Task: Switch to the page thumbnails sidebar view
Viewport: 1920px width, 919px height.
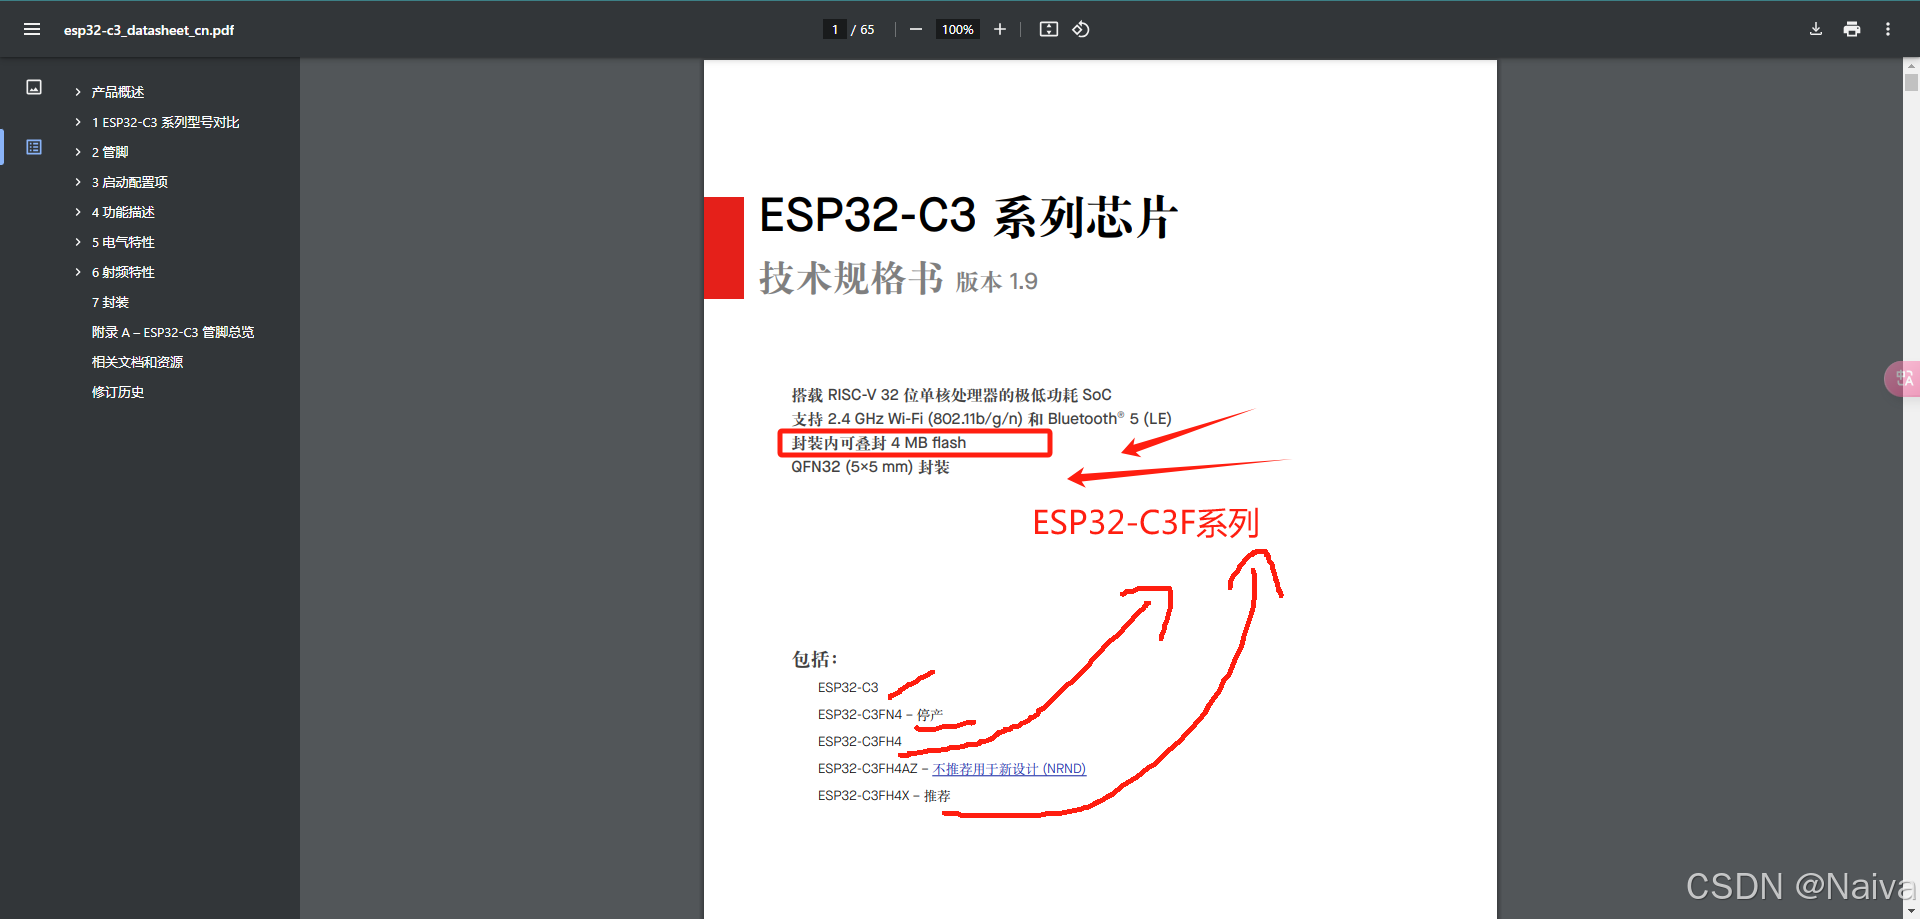Action: (x=33, y=87)
